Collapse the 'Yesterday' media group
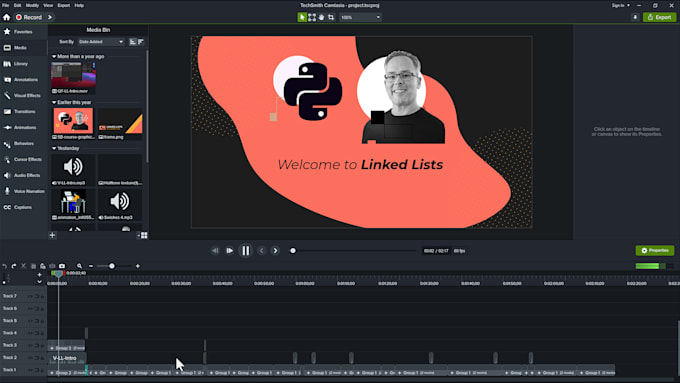 pos(54,148)
